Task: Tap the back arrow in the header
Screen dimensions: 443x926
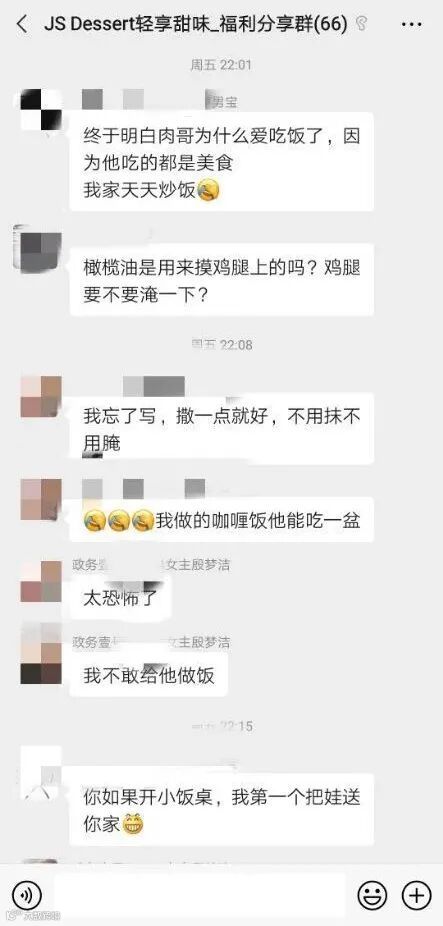Action: 22,24
